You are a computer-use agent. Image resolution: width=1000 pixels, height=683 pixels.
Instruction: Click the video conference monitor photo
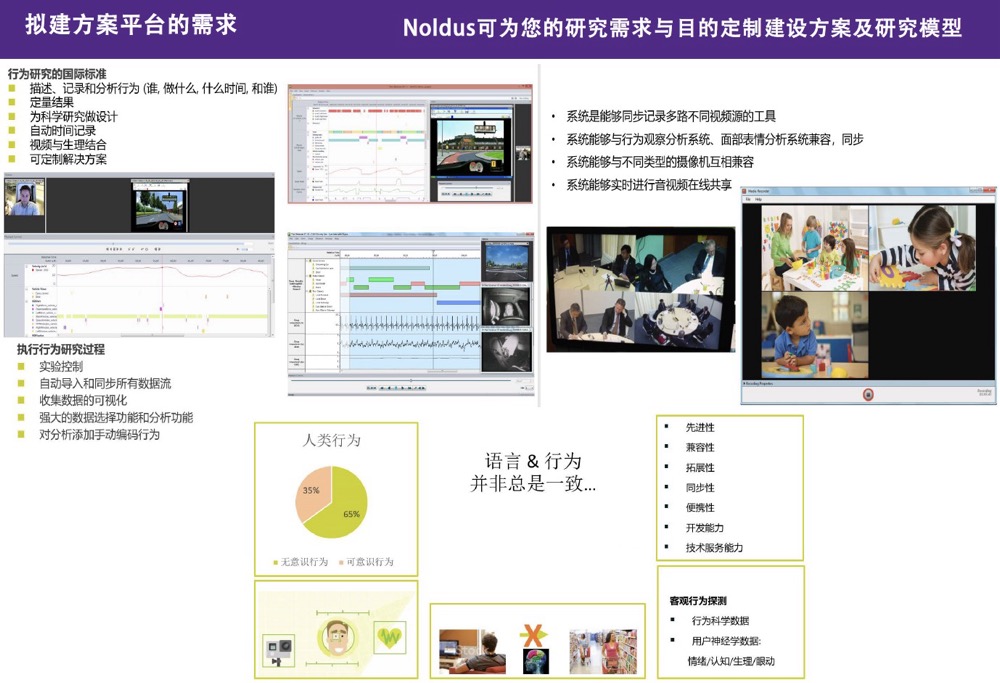(641, 290)
